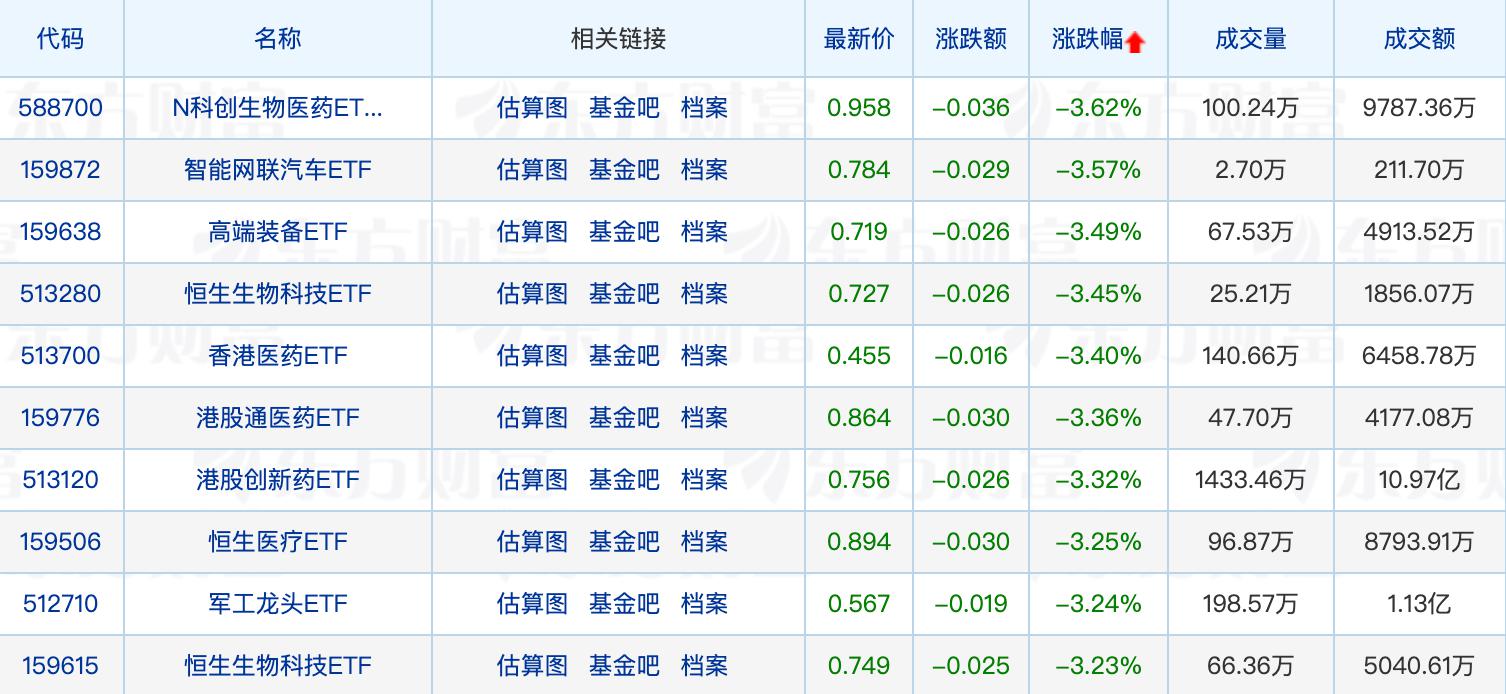This screenshot has height=694, width=1506.
Task: Click the 涨跌额 column header
Action: coord(971,39)
